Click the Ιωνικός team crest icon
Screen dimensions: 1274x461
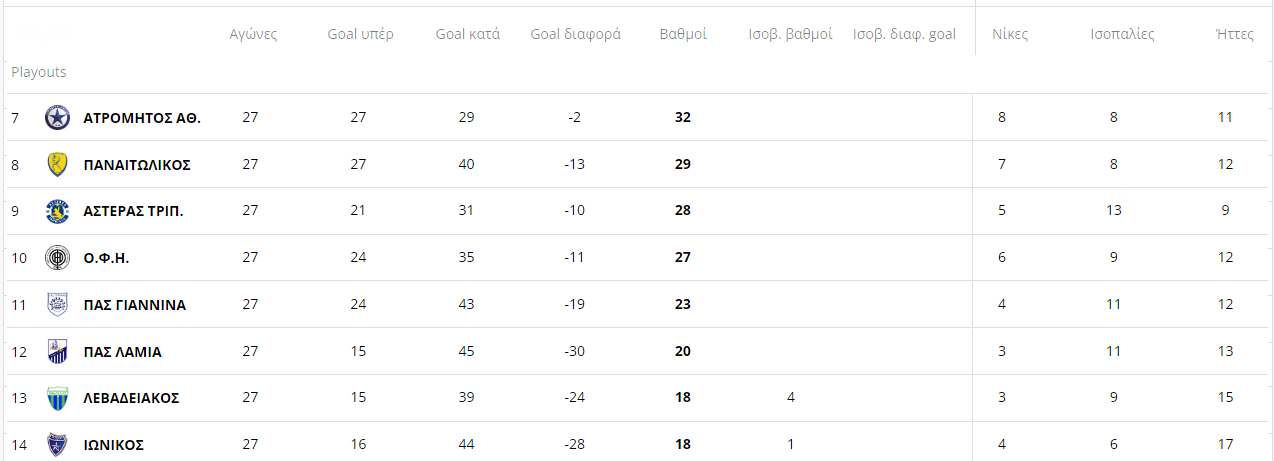point(58,445)
